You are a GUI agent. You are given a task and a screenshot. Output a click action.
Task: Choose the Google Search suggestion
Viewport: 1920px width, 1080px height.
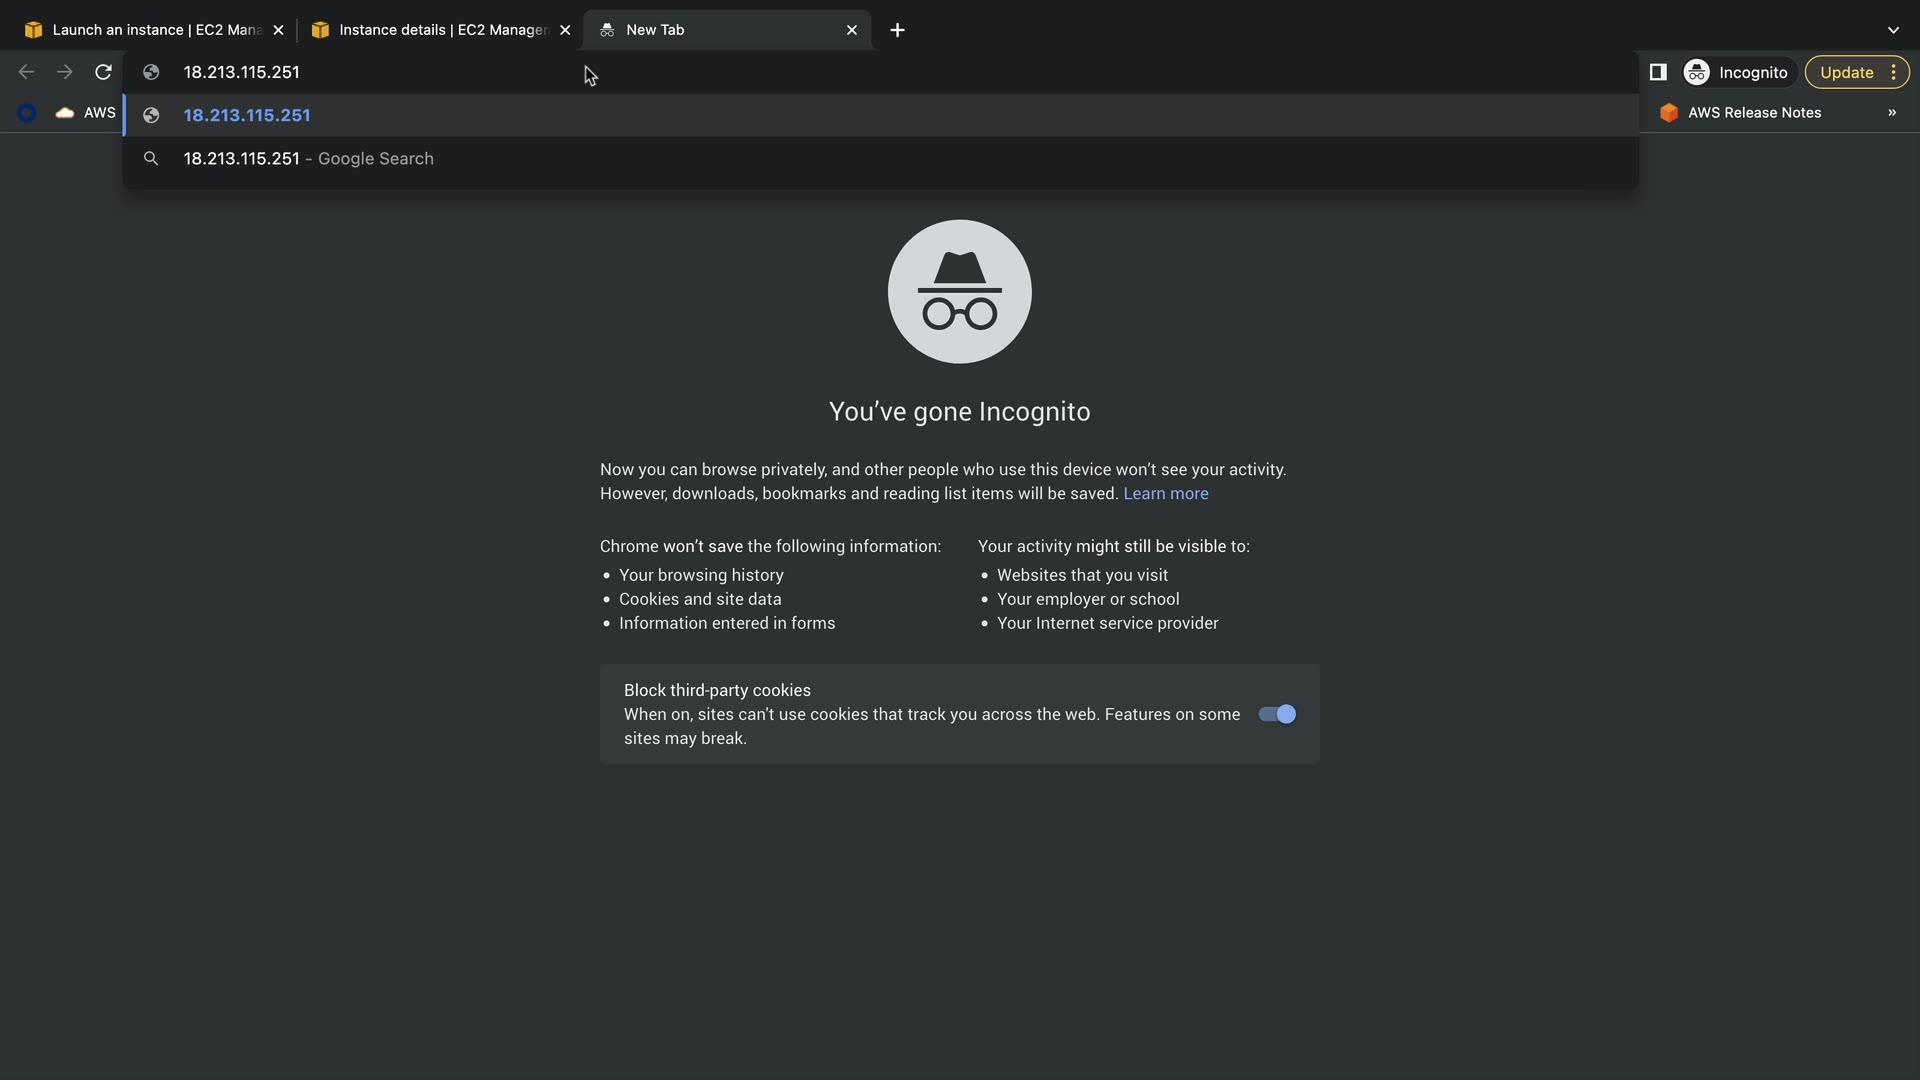308,159
